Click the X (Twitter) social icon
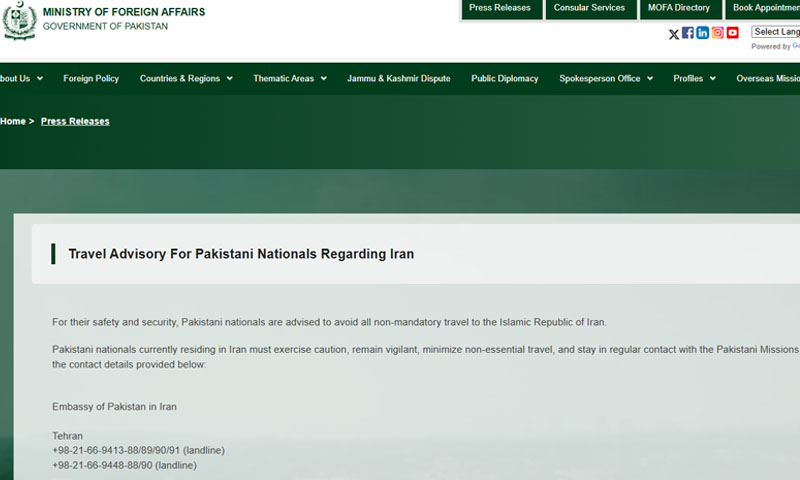 click(x=674, y=33)
